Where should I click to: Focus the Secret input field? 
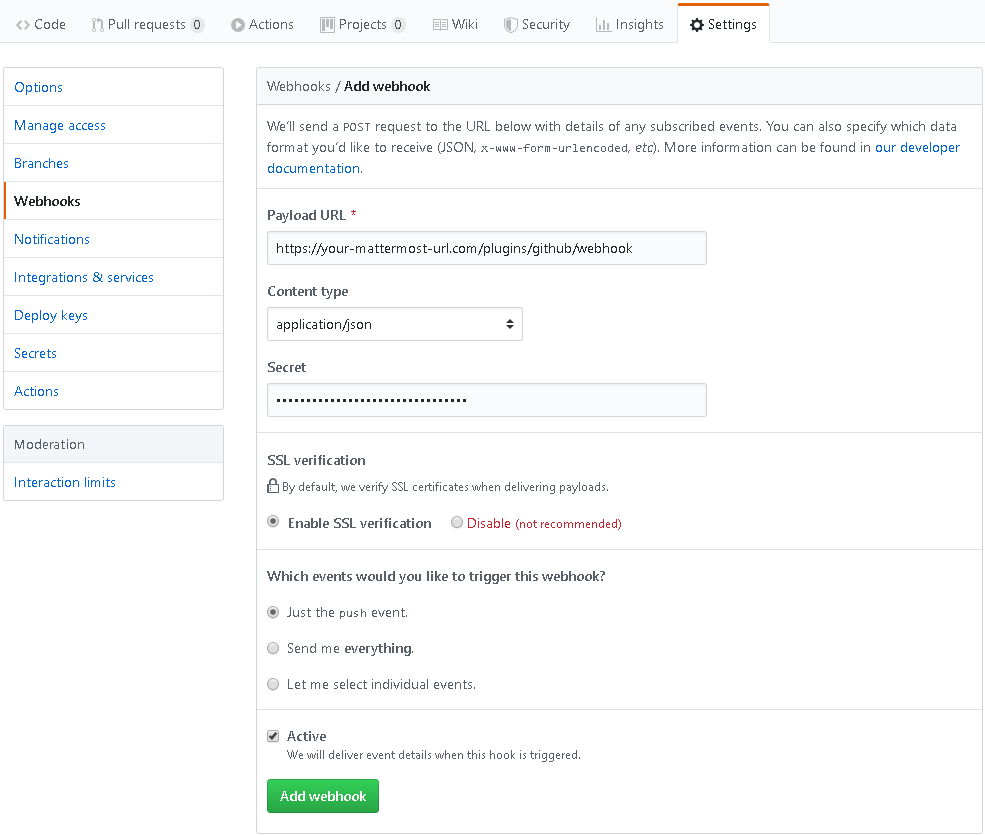click(486, 400)
